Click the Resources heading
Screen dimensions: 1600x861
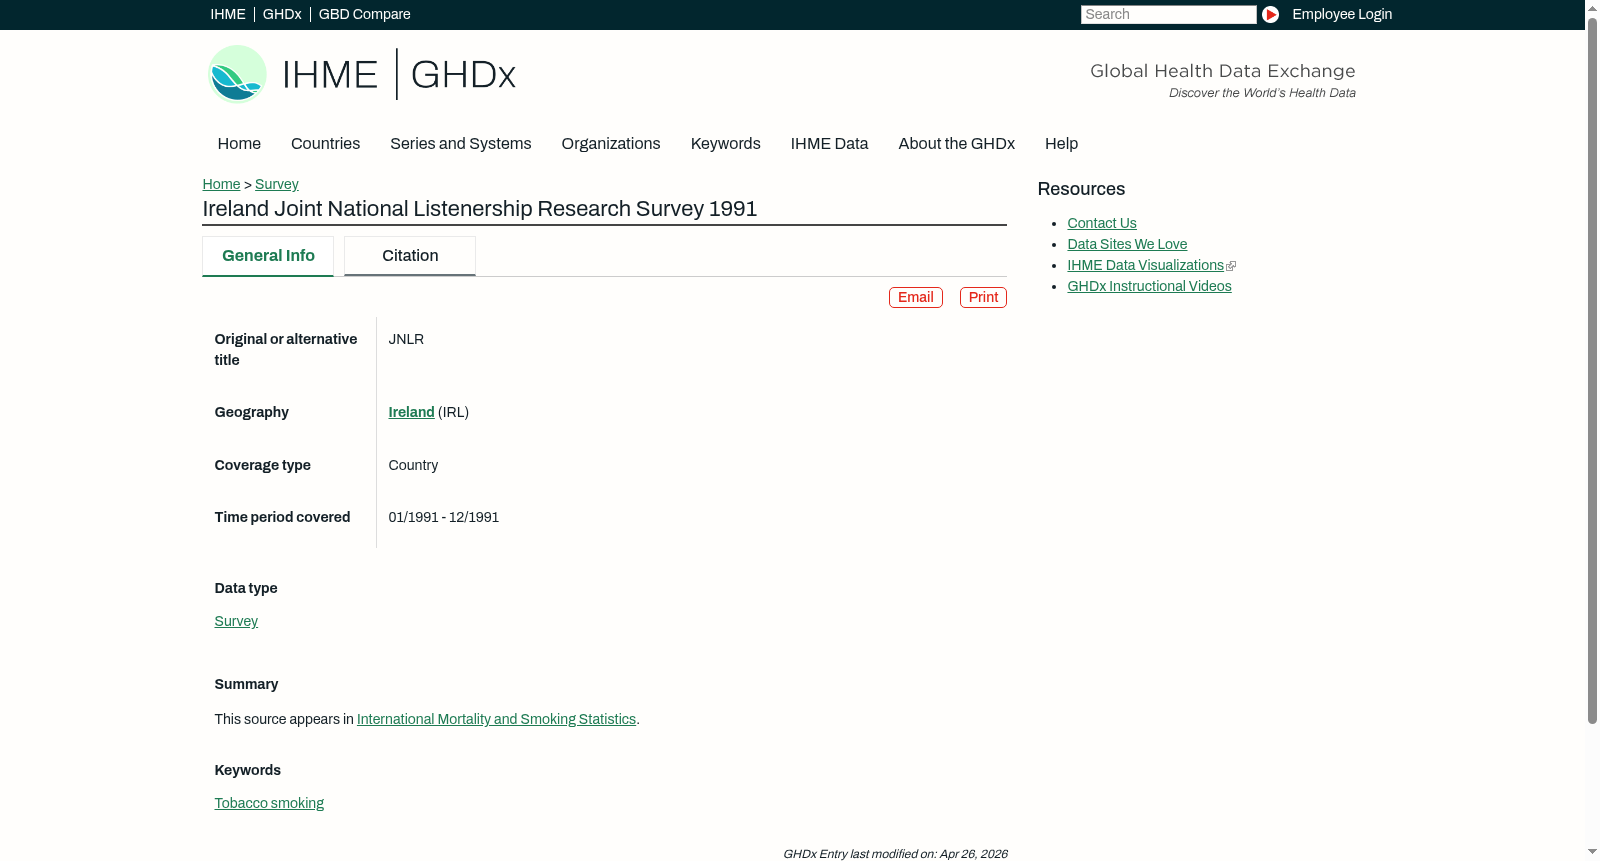point(1081,189)
